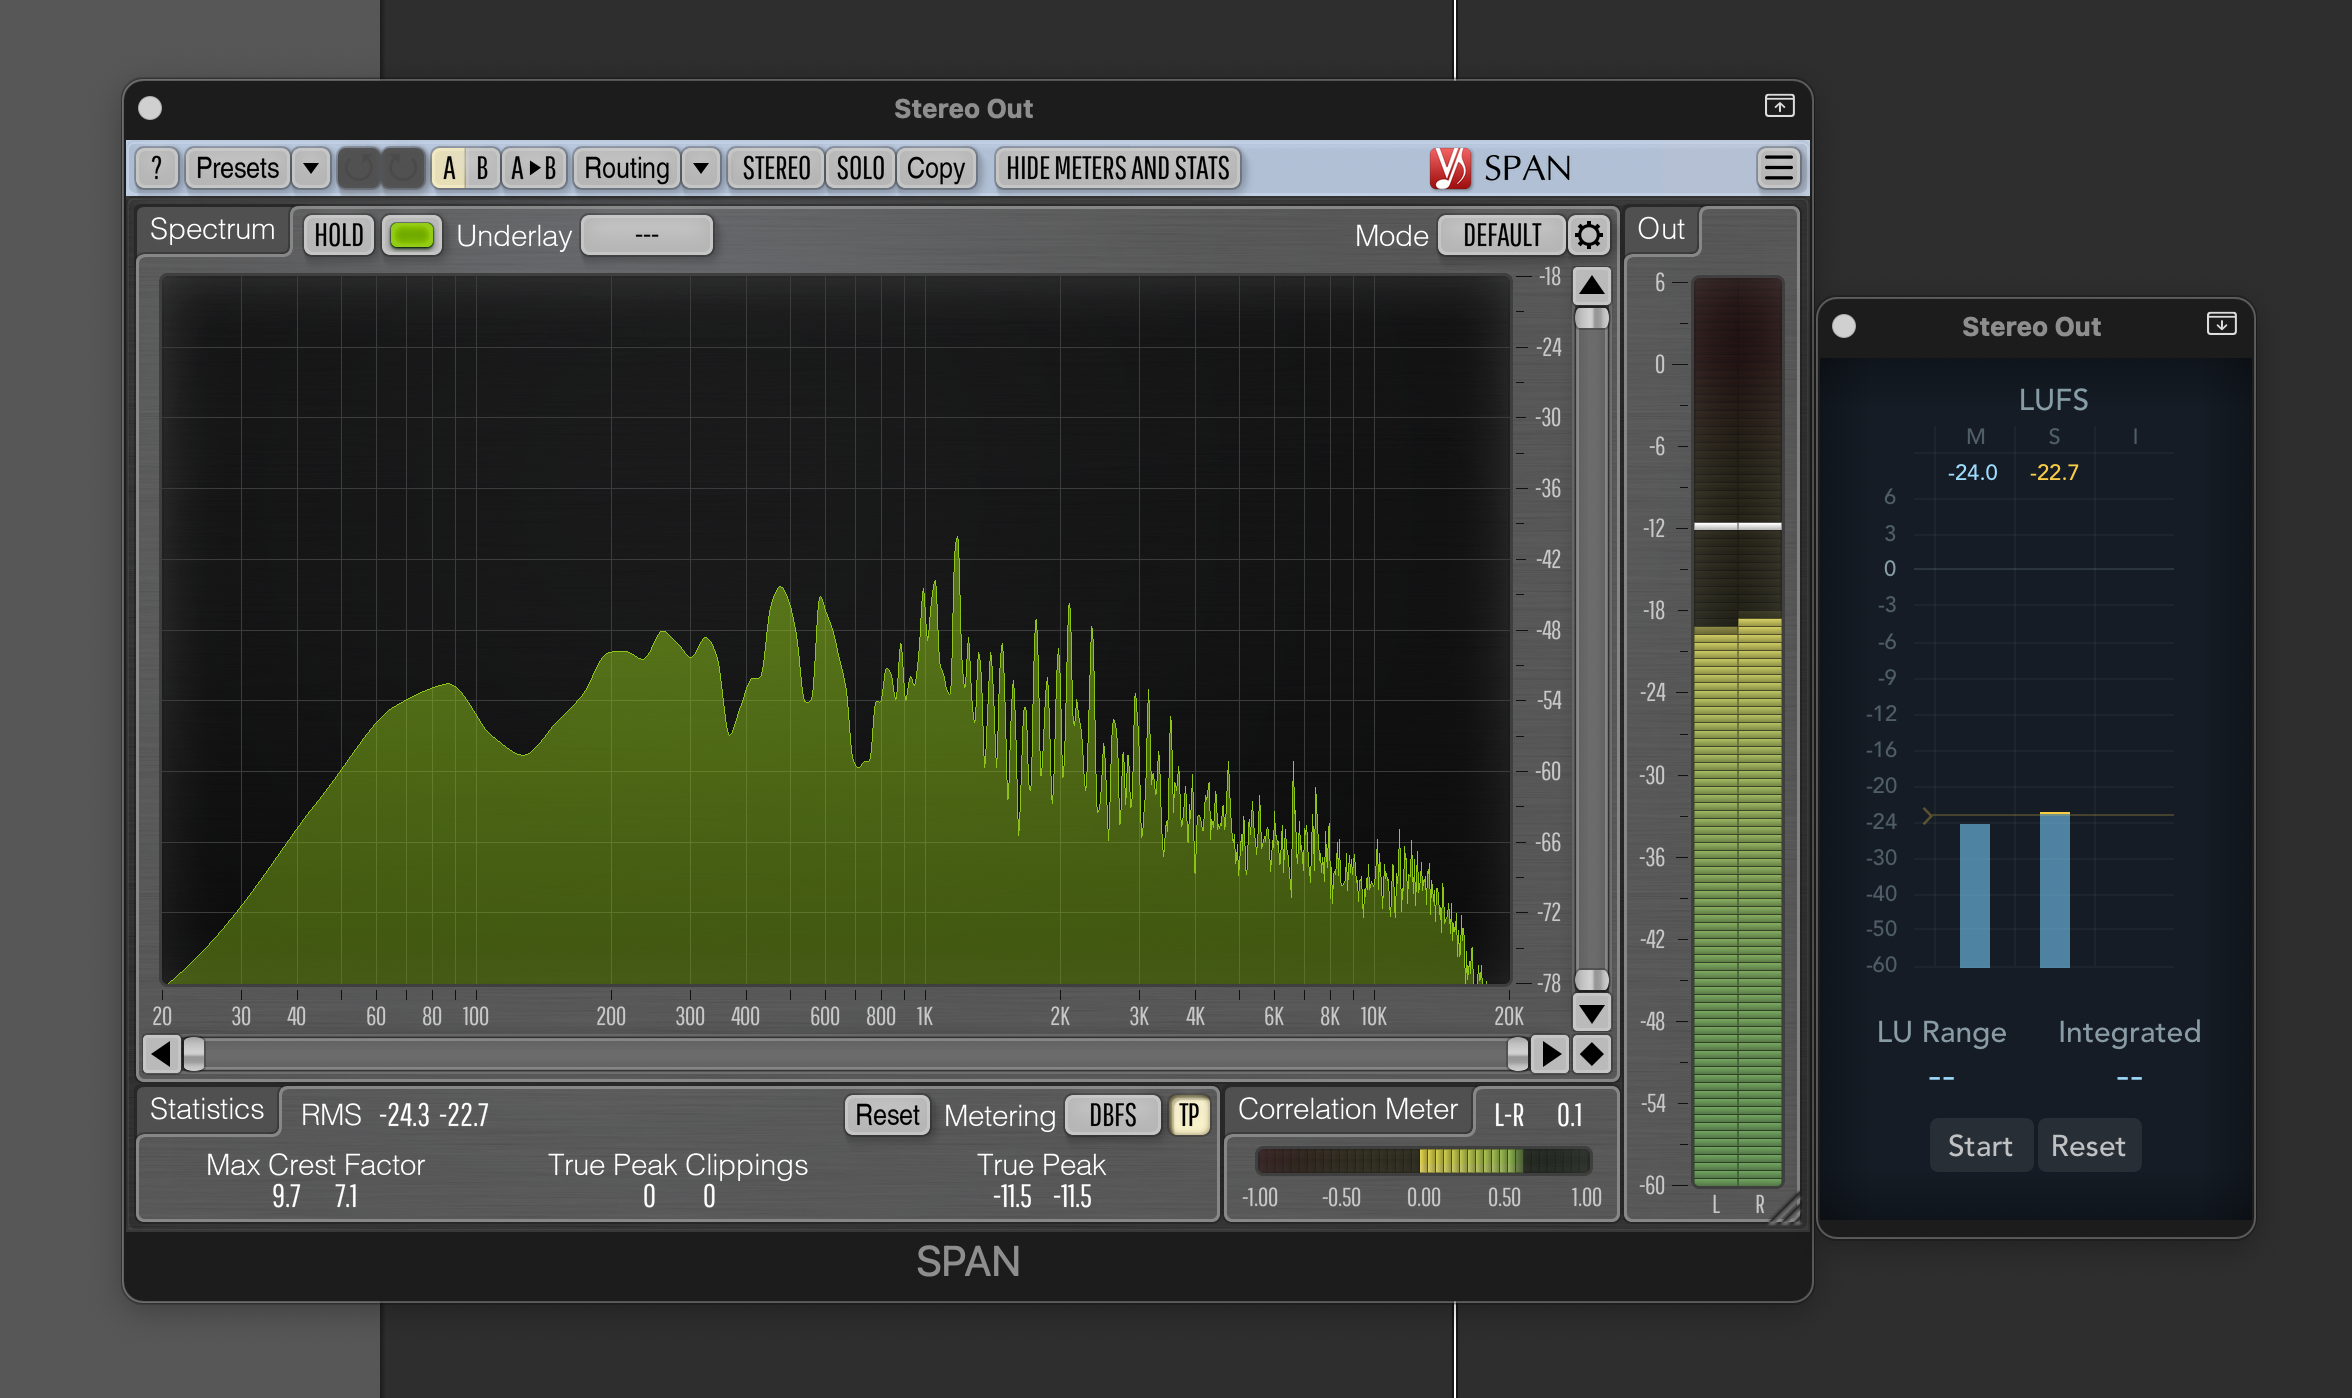Viewport: 2352px width, 1398px height.
Task: Click the True Peak -11.5 readout
Action: pos(1042,1196)
